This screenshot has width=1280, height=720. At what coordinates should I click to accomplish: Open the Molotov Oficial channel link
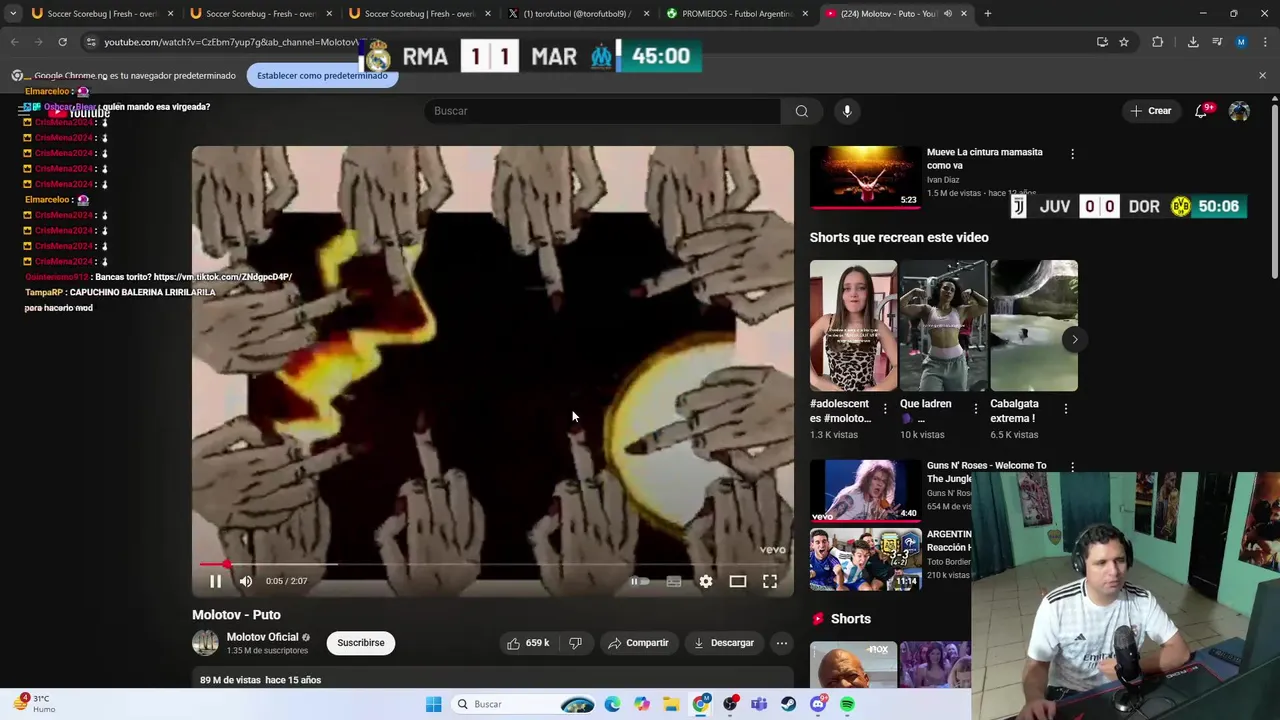262,637
